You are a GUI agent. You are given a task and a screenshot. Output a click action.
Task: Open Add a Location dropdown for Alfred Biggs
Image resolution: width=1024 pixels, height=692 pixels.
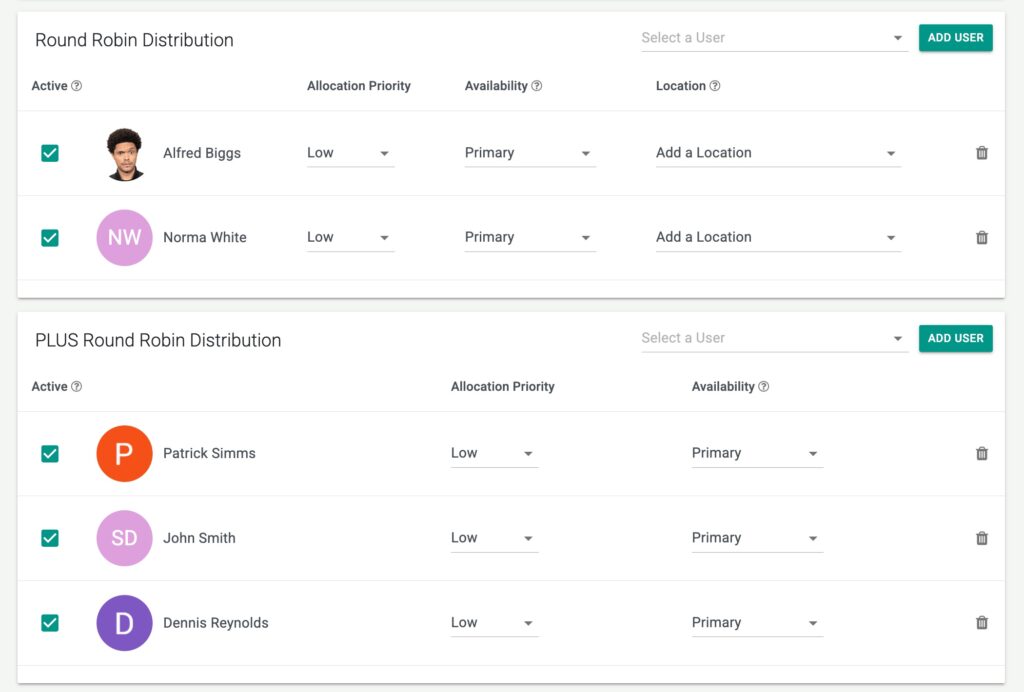(x=777, y=153)
